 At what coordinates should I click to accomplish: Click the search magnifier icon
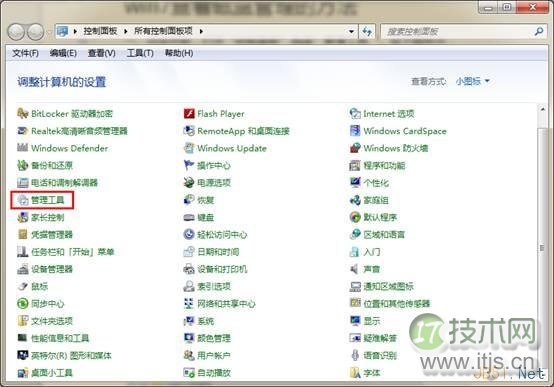tap(538, 31)
